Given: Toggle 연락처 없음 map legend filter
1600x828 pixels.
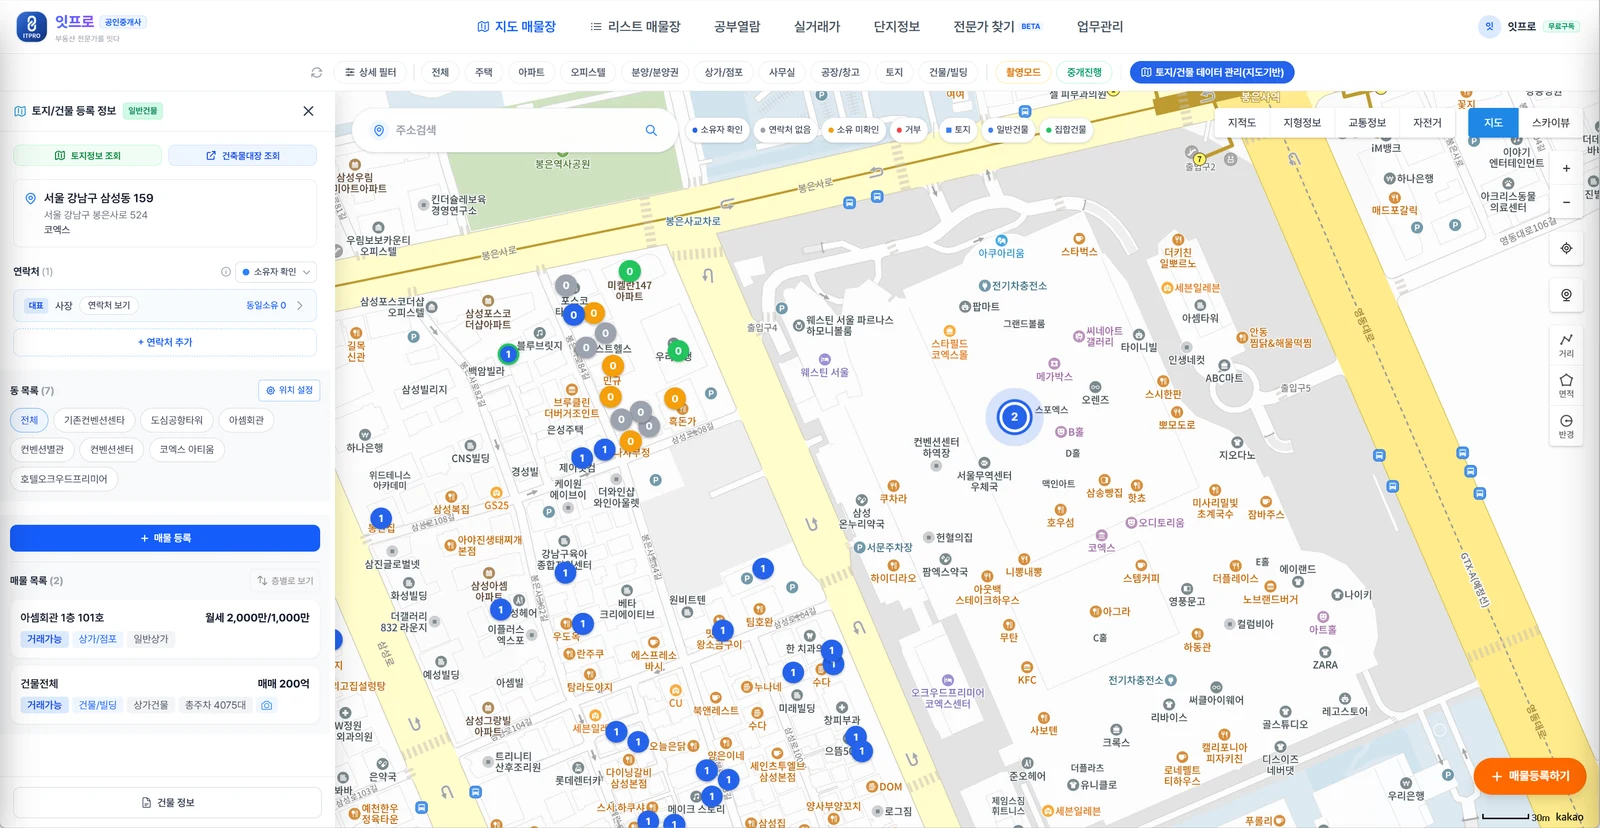Looking at the screenshot, I should tap(785, 130).
